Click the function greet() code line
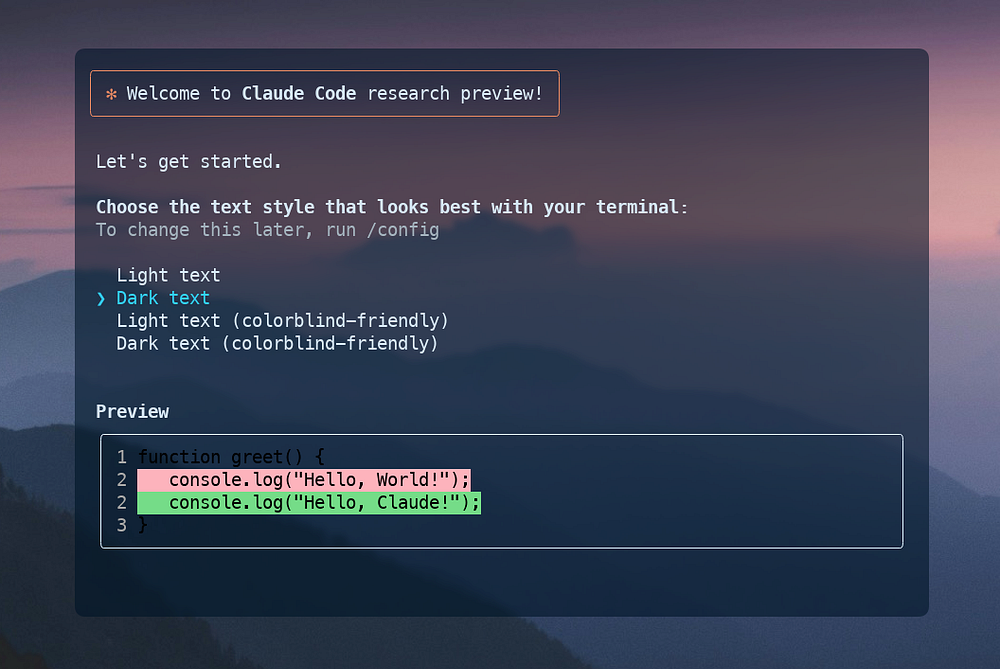This screenshot has width=1000, height=669. tap(232, 457)
